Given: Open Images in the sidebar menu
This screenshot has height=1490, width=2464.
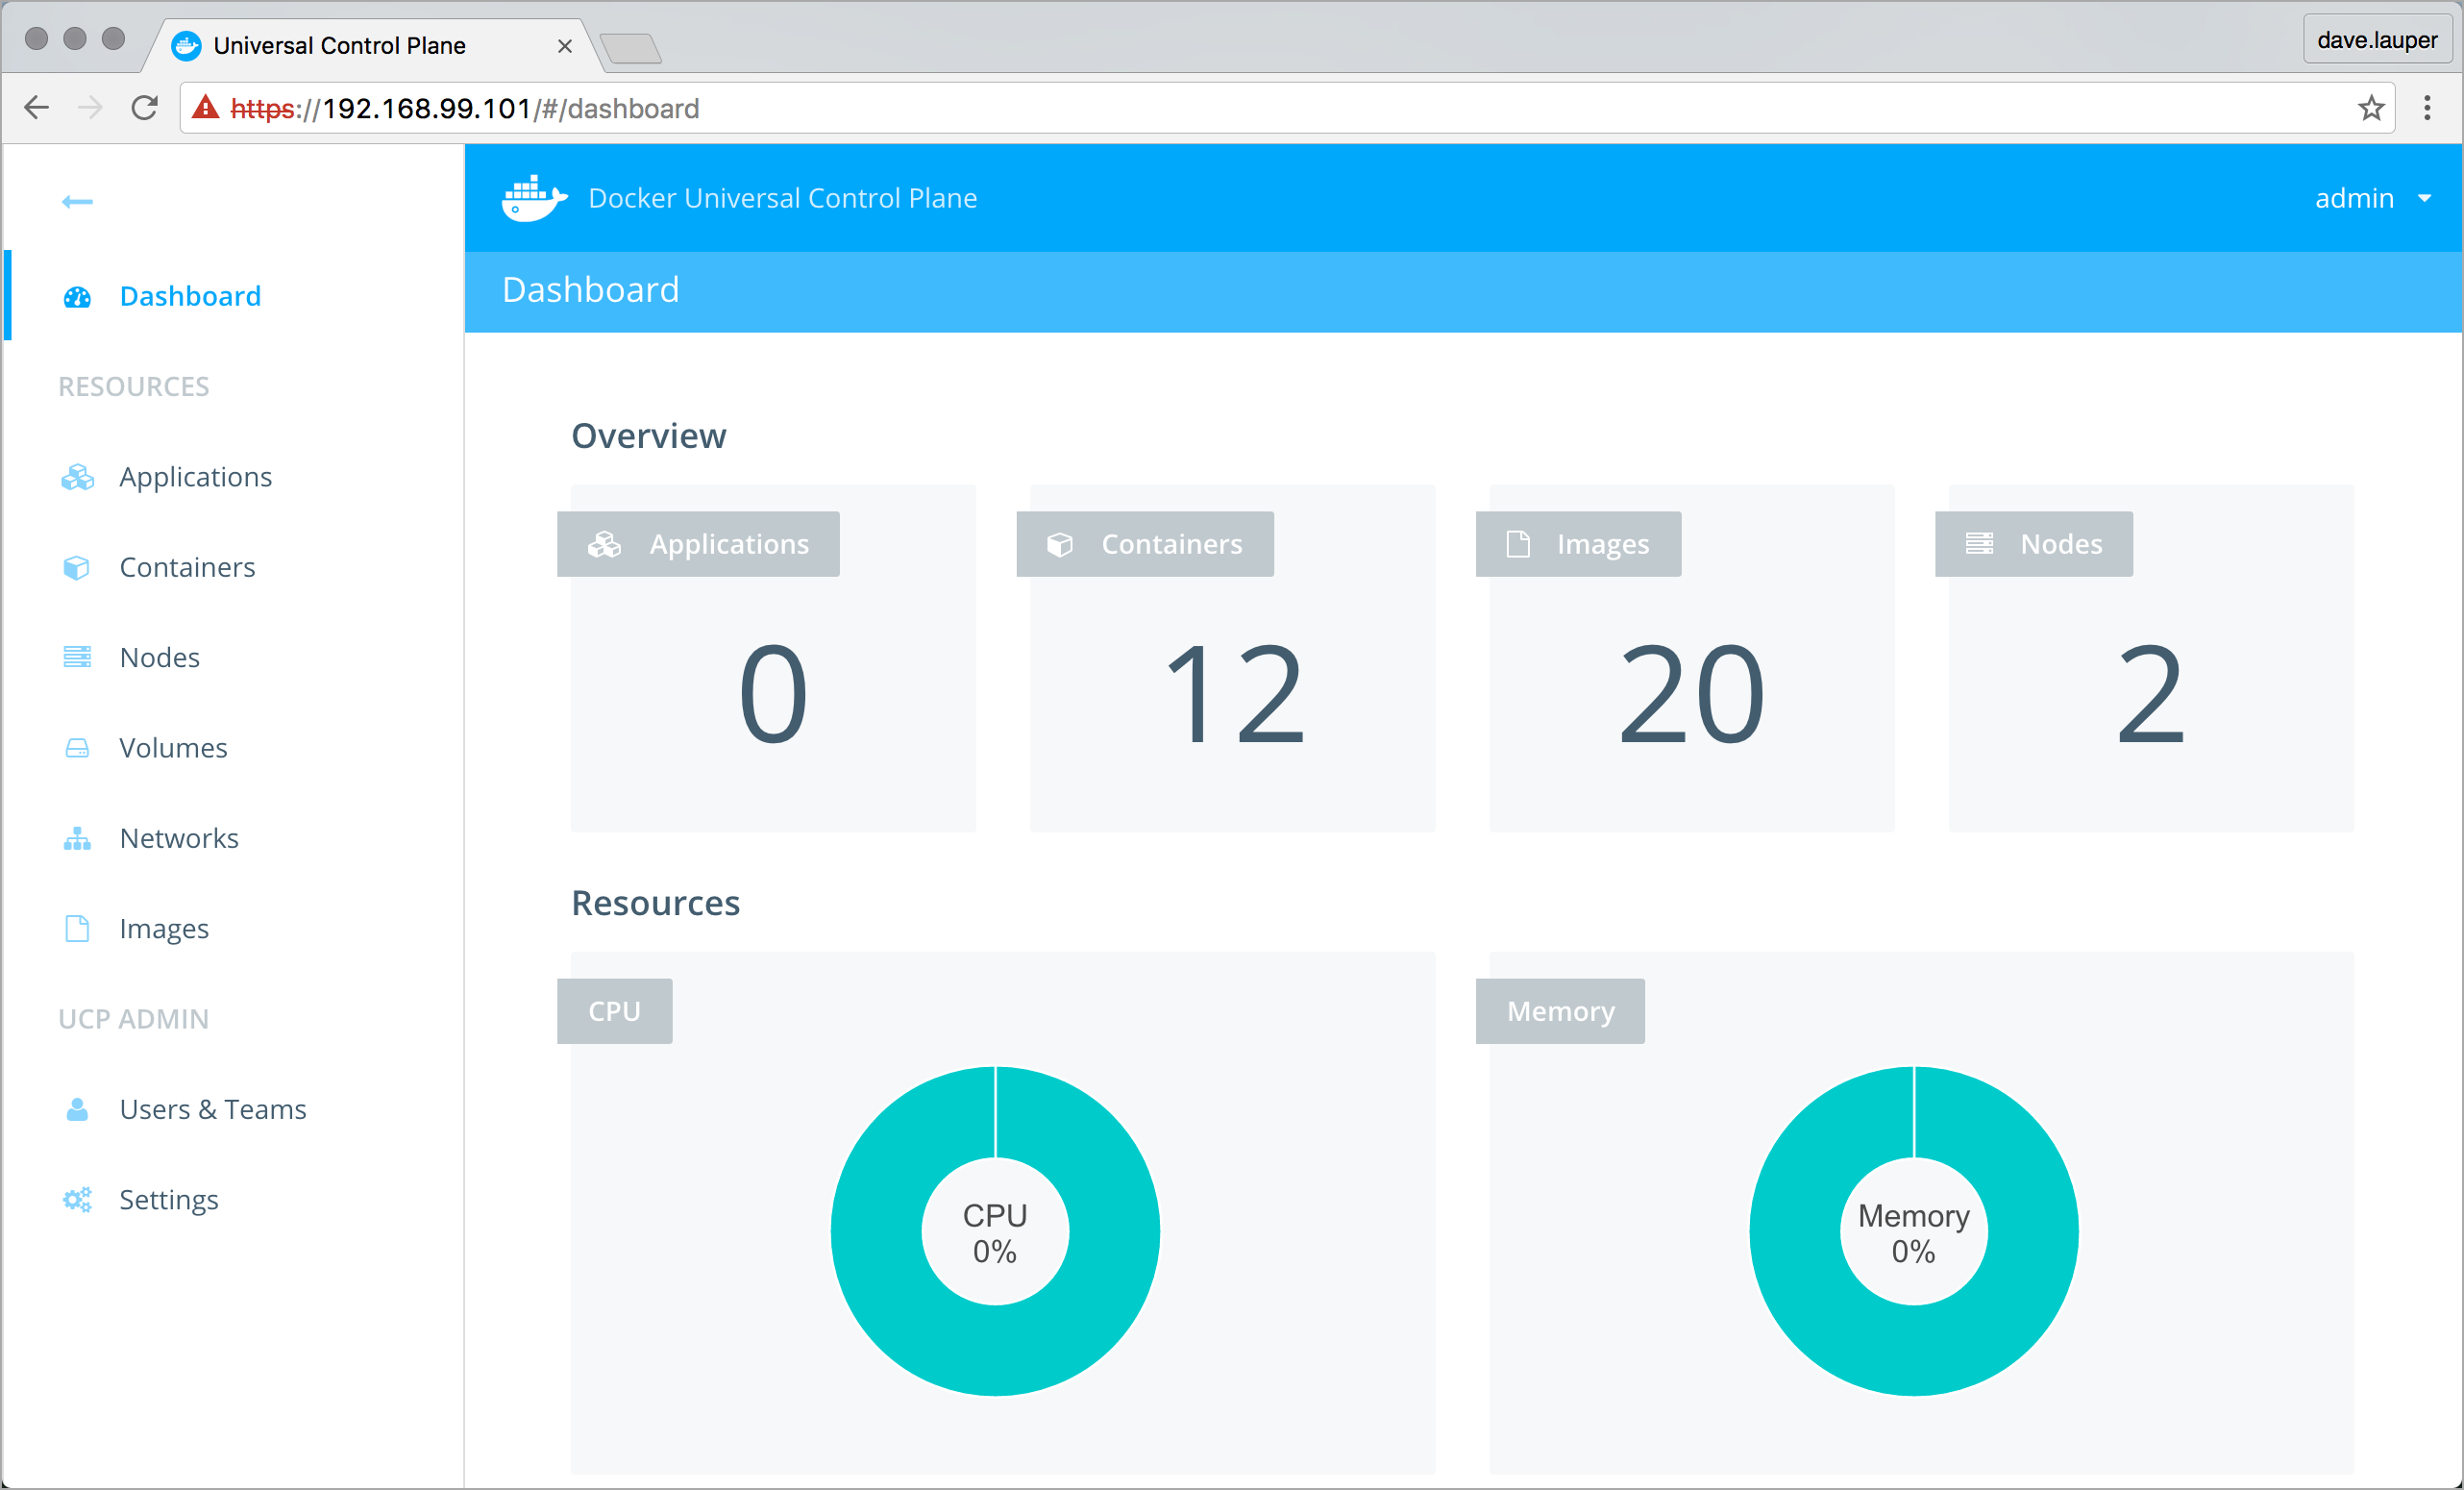Looking at the screenshot, I should (164, 929).
